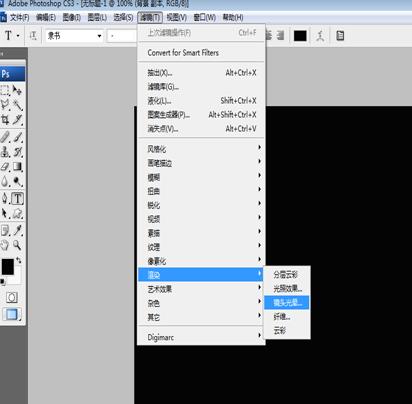Toggle text orientation in options bar
This screenshot has width=412, height=404.
pos(33,35)
